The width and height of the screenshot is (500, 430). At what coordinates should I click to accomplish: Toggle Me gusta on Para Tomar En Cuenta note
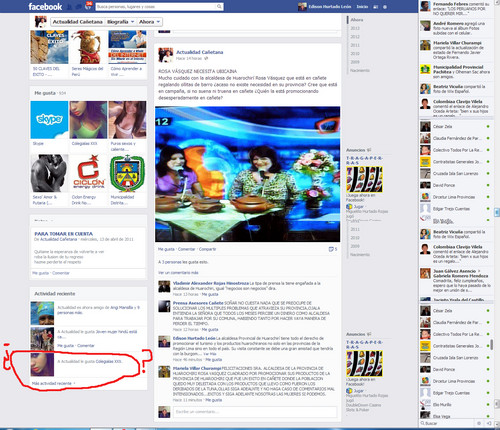point(41,273)
